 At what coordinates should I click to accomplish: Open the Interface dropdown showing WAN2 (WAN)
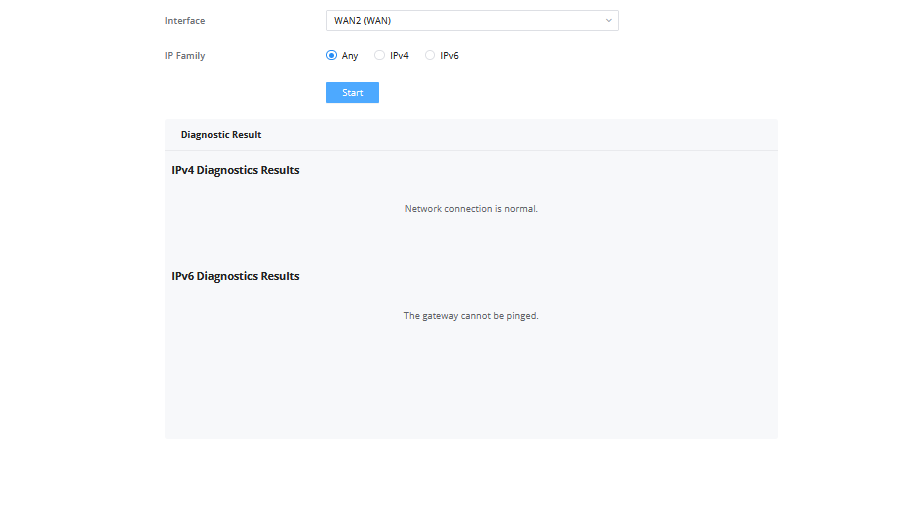472,21
